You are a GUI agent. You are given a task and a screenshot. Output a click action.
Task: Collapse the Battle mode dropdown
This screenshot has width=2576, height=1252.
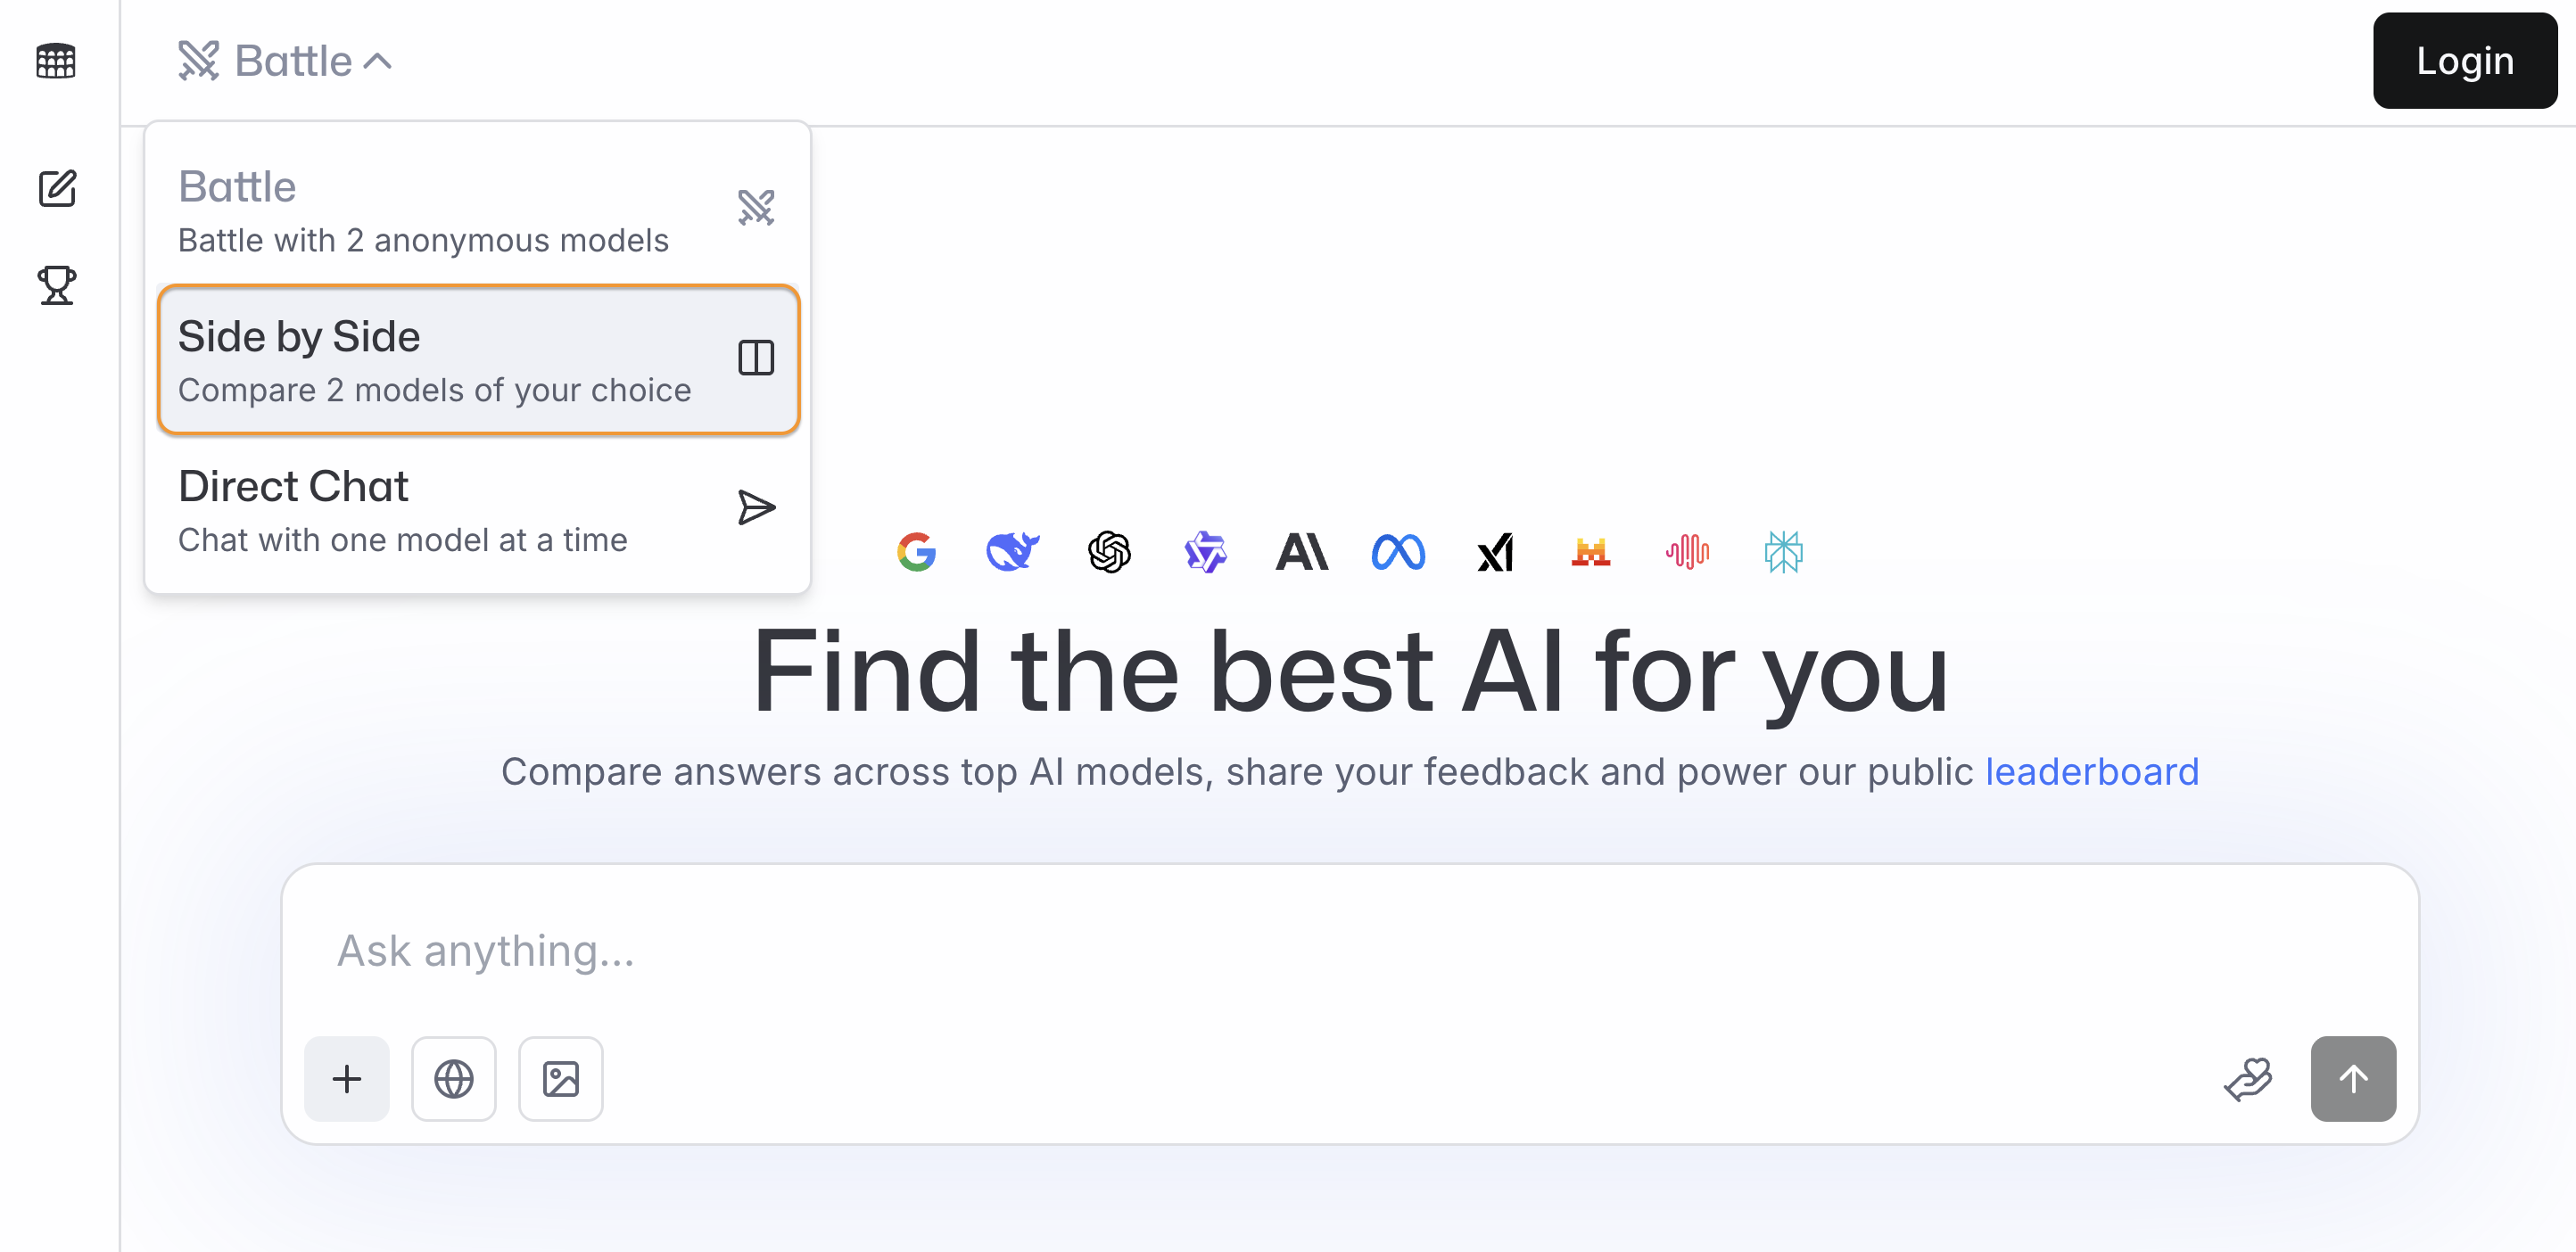pyautogui.click(x=285, y=61)
